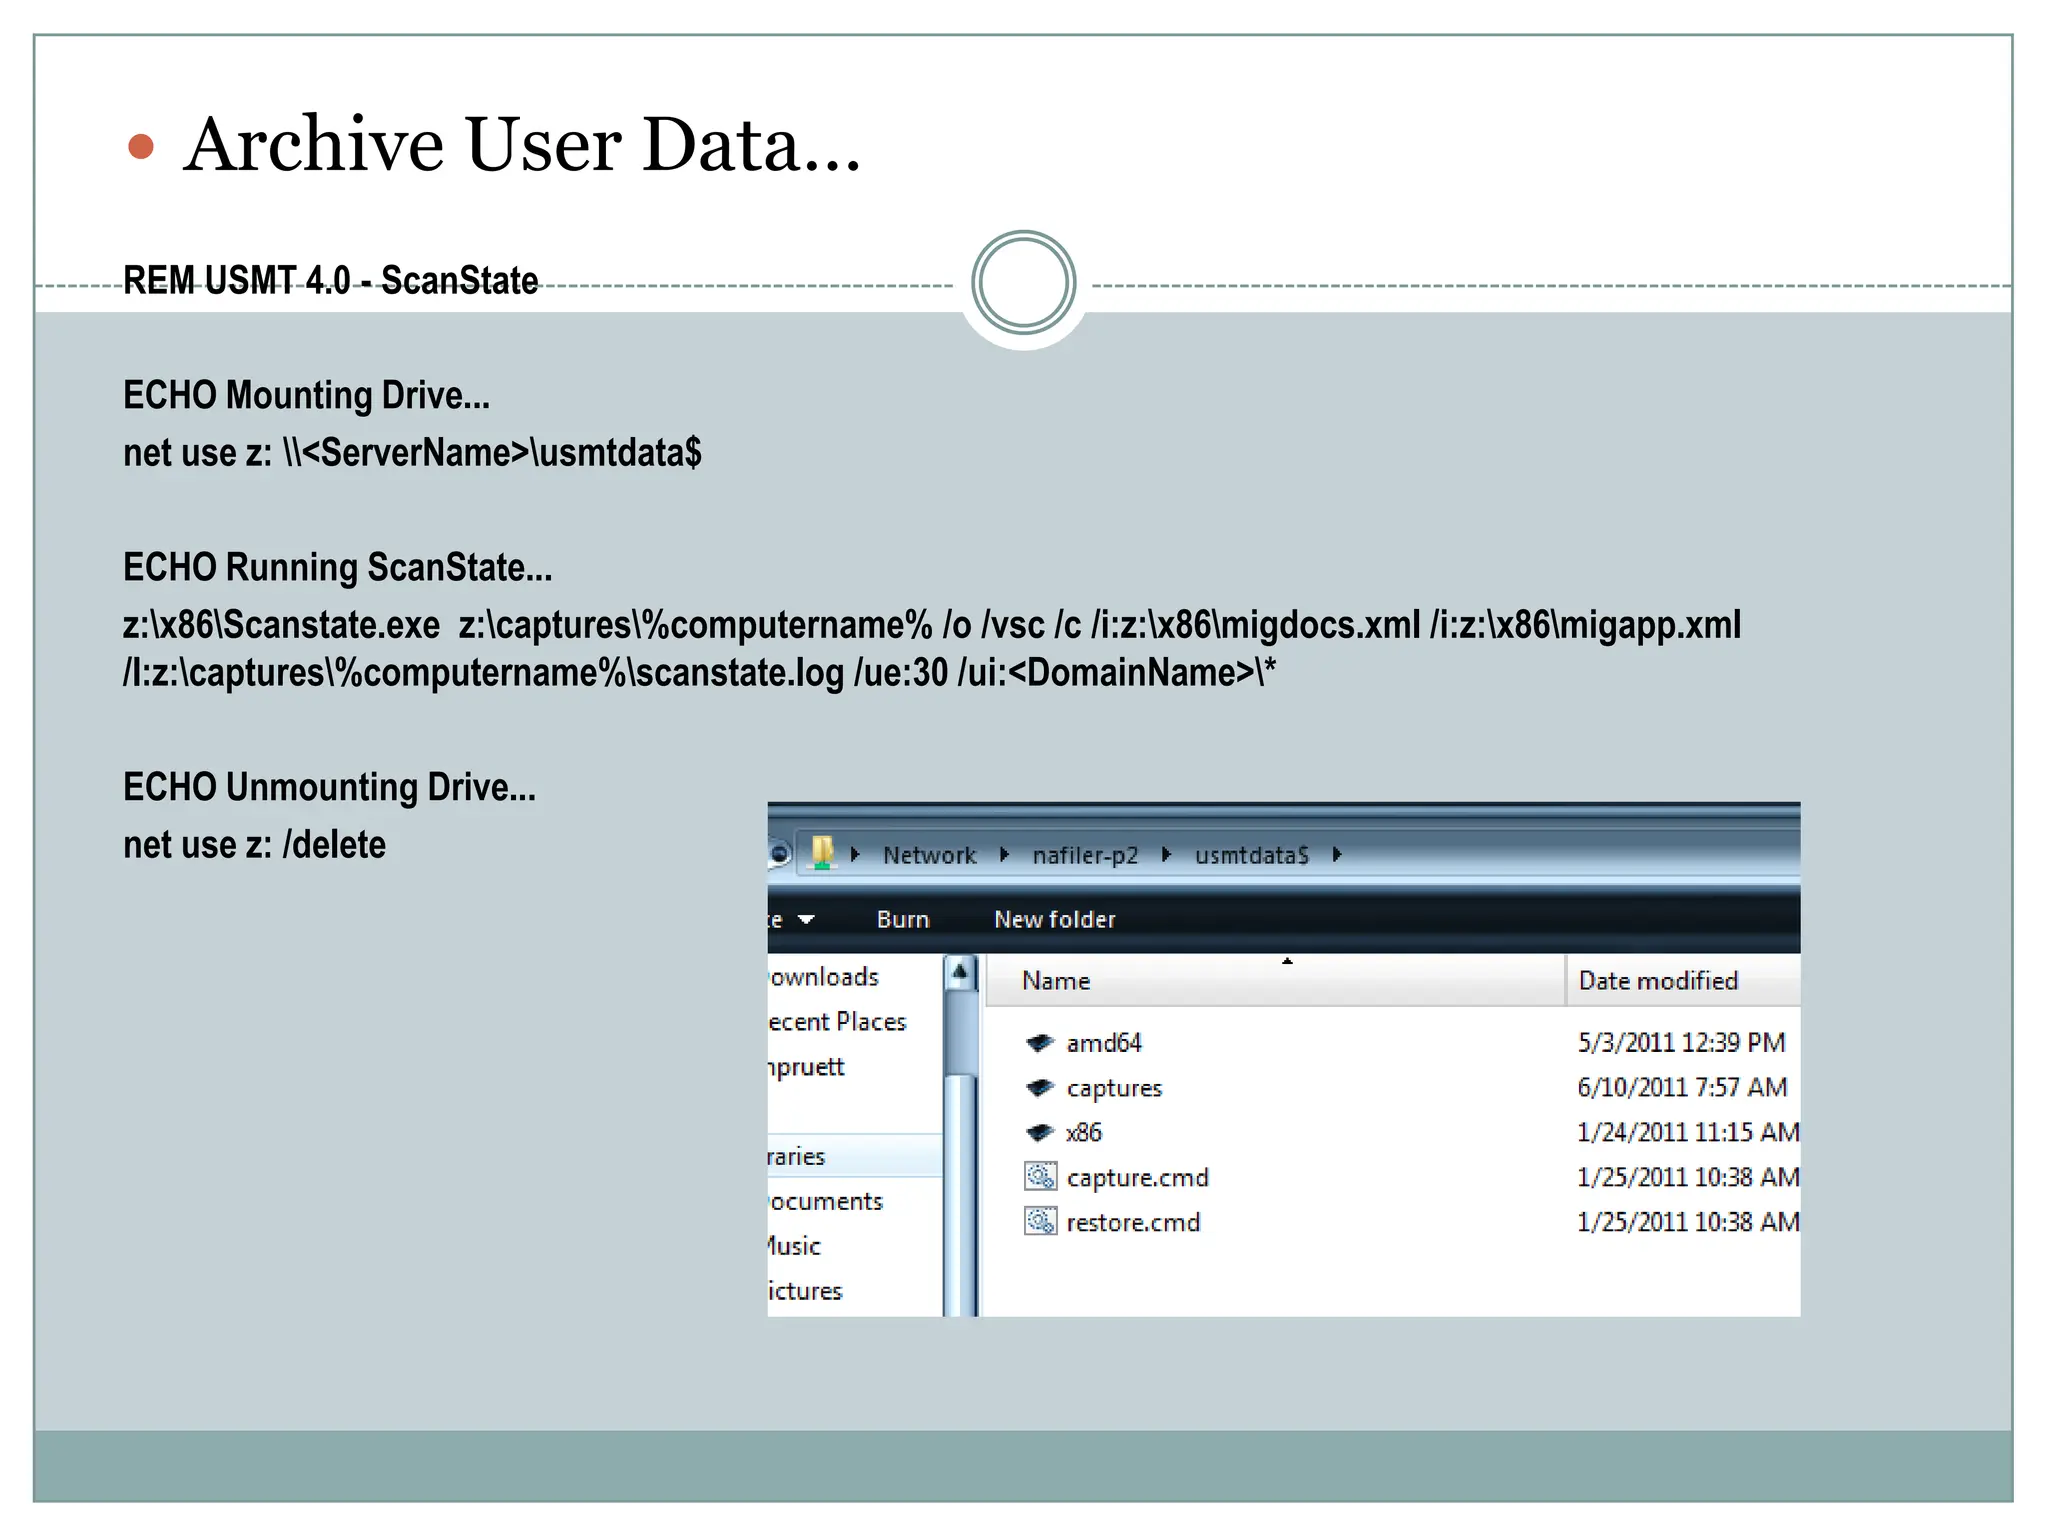Click the net use z: ServerName line
2048x1536 pixels.
pos(412,452)
